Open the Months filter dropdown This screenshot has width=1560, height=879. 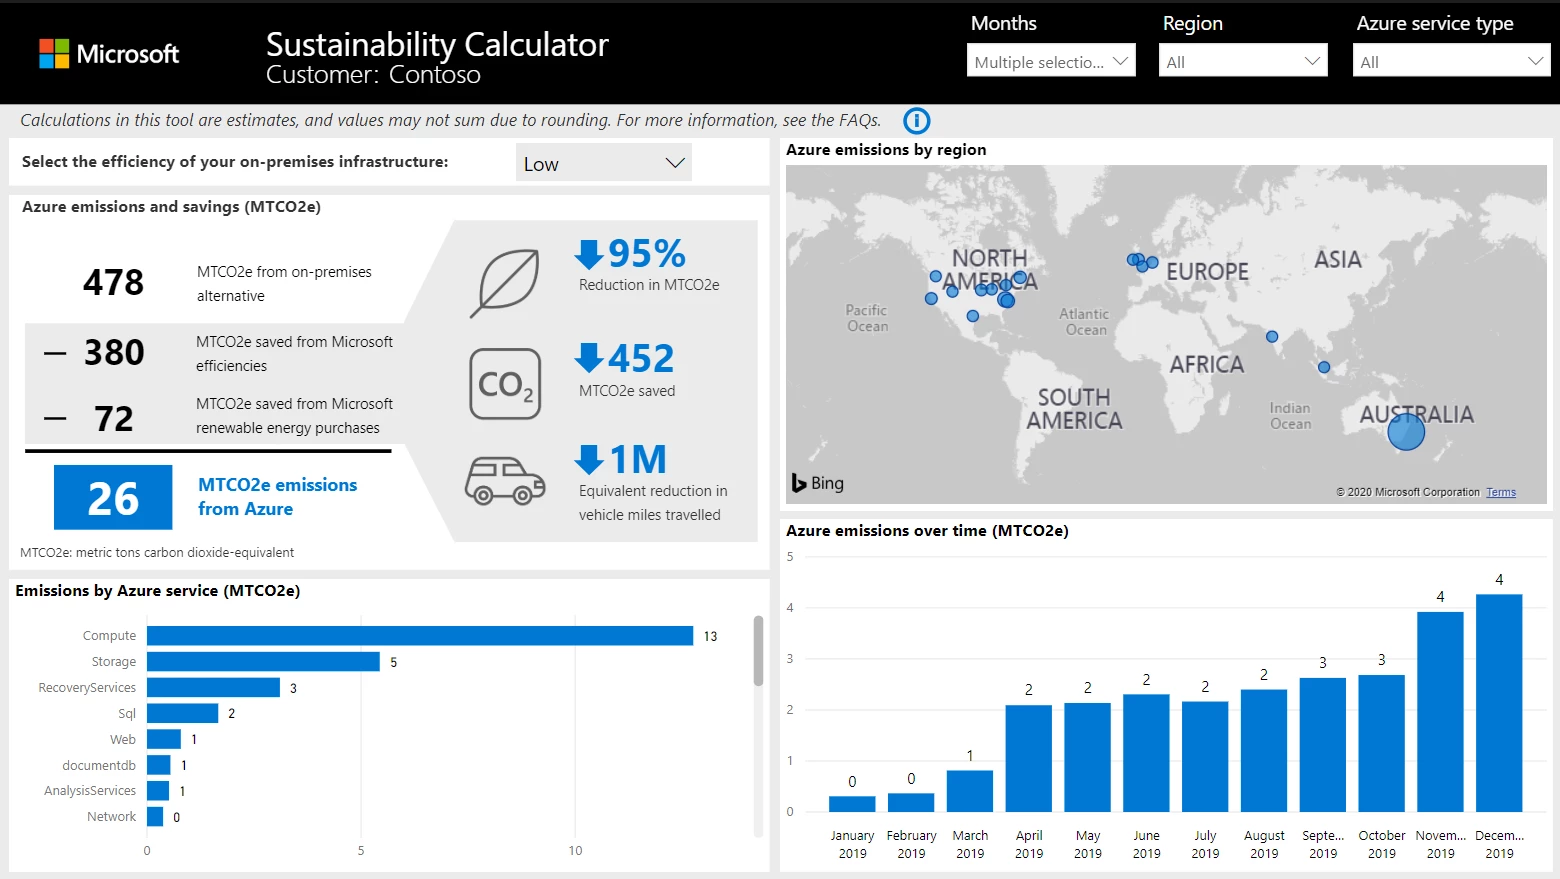pyautogui.click(x=1051, y=61)
